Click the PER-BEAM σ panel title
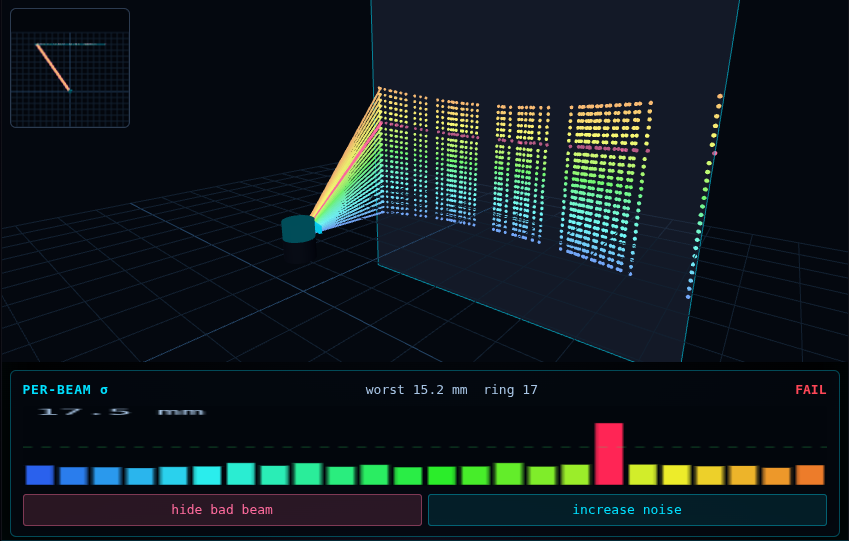 [65, 390]
